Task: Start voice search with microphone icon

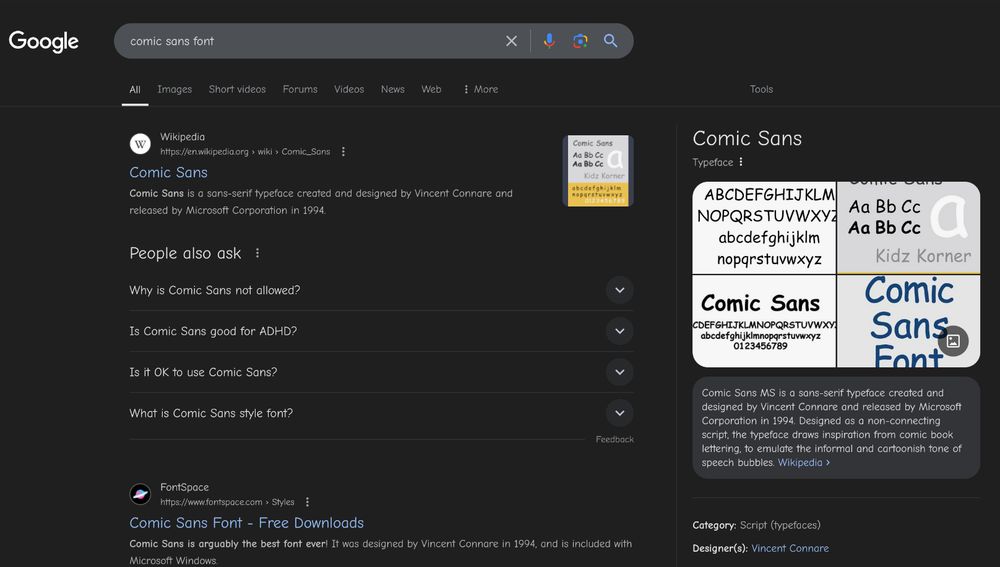Action: [x=549, y=41]
